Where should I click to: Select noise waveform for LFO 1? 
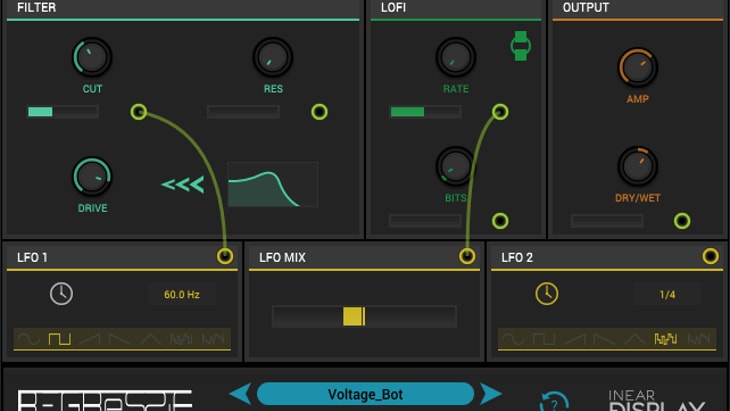pyautogui.click(x=213, y=339)
